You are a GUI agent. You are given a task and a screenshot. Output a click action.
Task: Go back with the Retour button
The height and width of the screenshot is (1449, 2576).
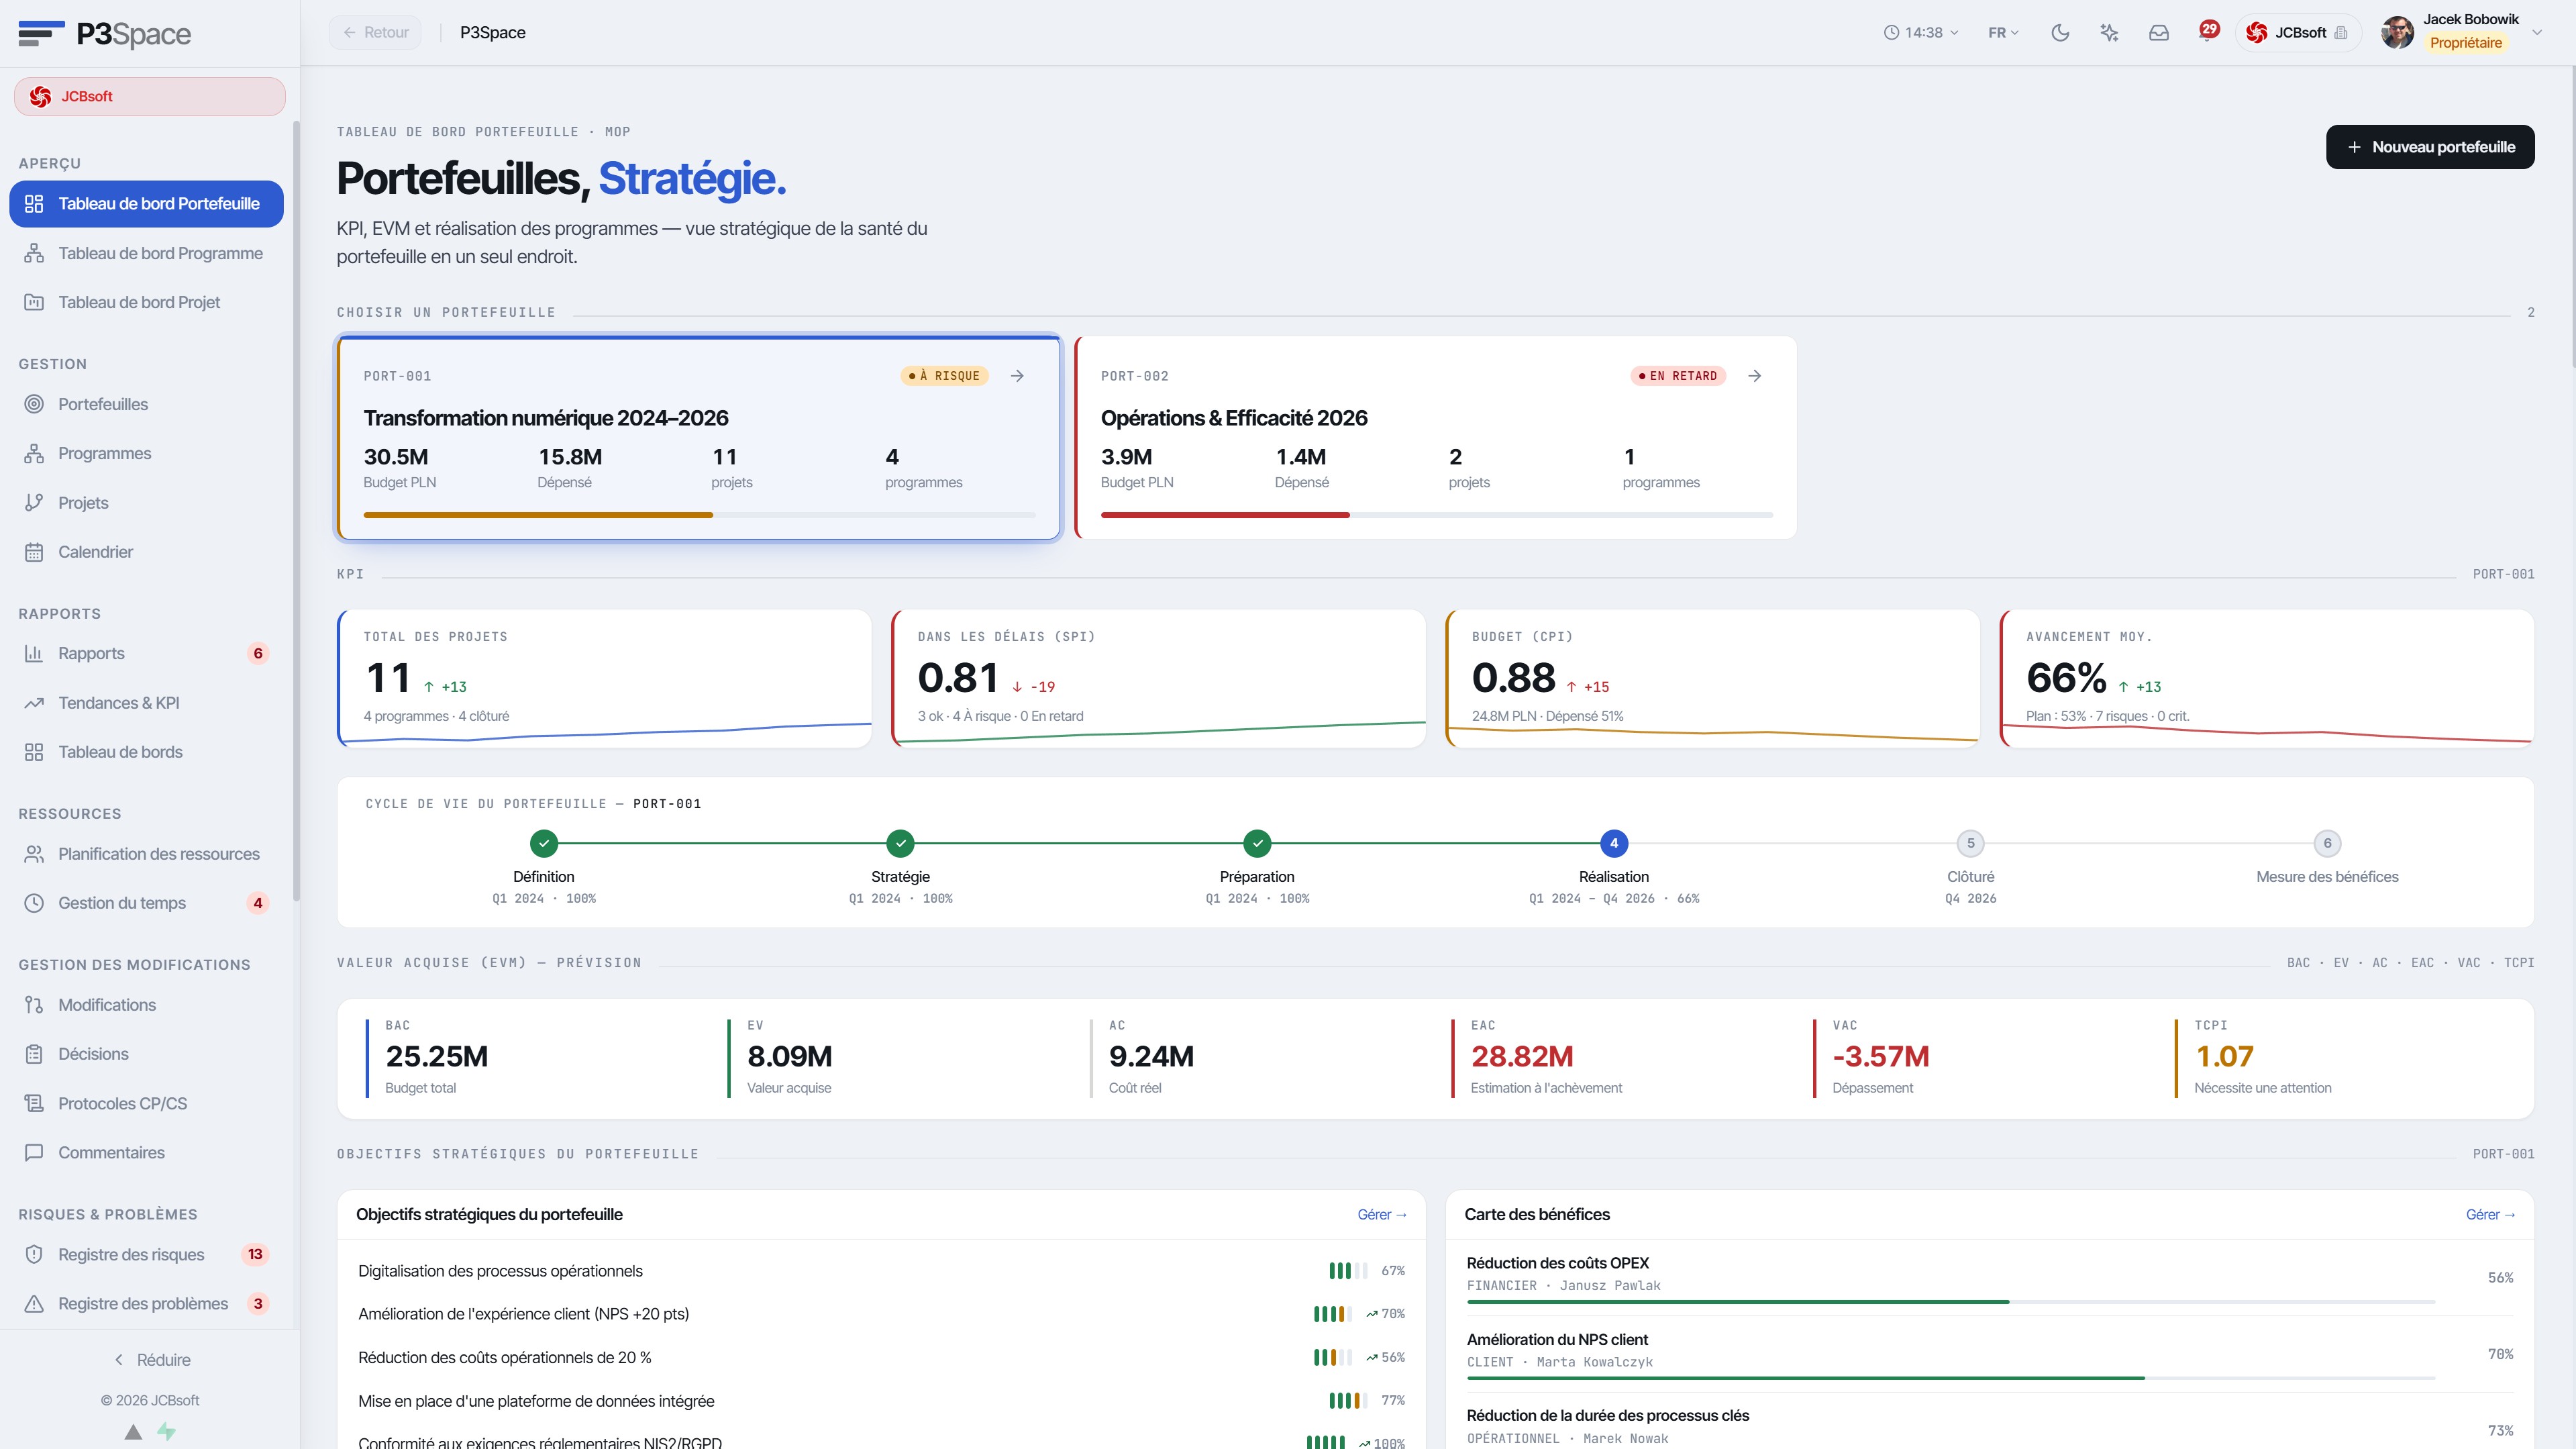pos(375,33)
